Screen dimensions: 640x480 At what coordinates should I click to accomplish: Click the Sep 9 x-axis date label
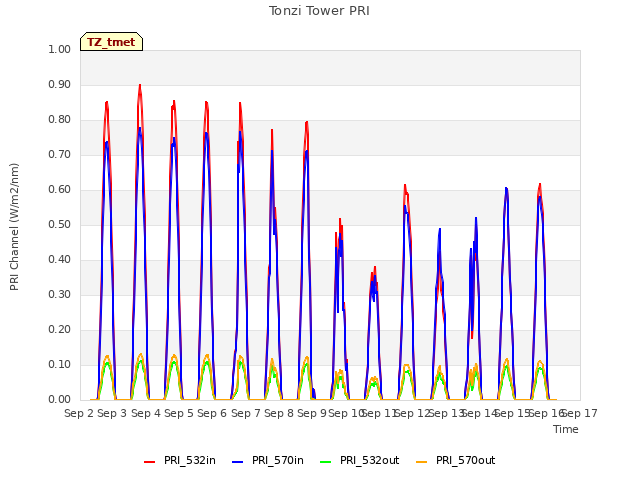tap(312, 413)
